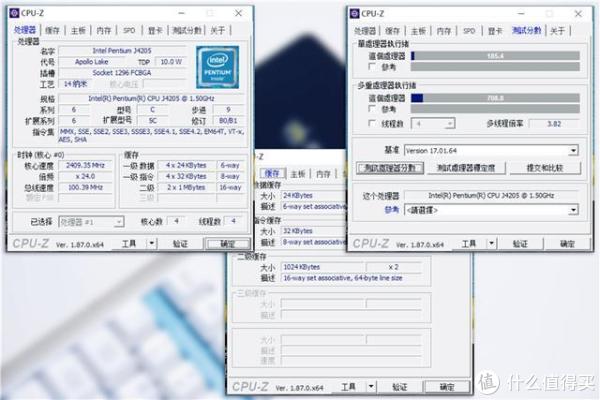
Task: Click the CPU-Z icon in right window title bar
Action: click(x=355, y=13)
